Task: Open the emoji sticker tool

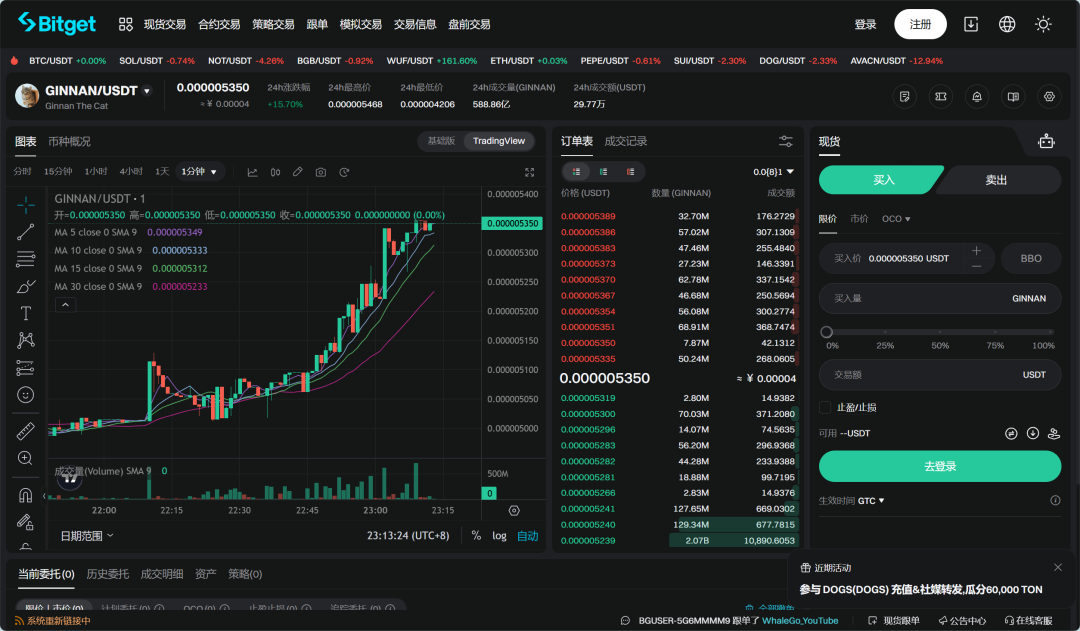Action: 25,395
